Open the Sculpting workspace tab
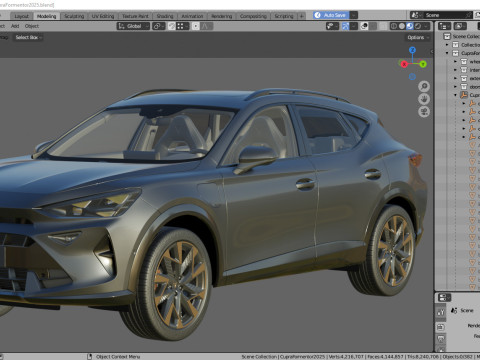The height and width of the screenshot is (360, 480). (74, 16)
